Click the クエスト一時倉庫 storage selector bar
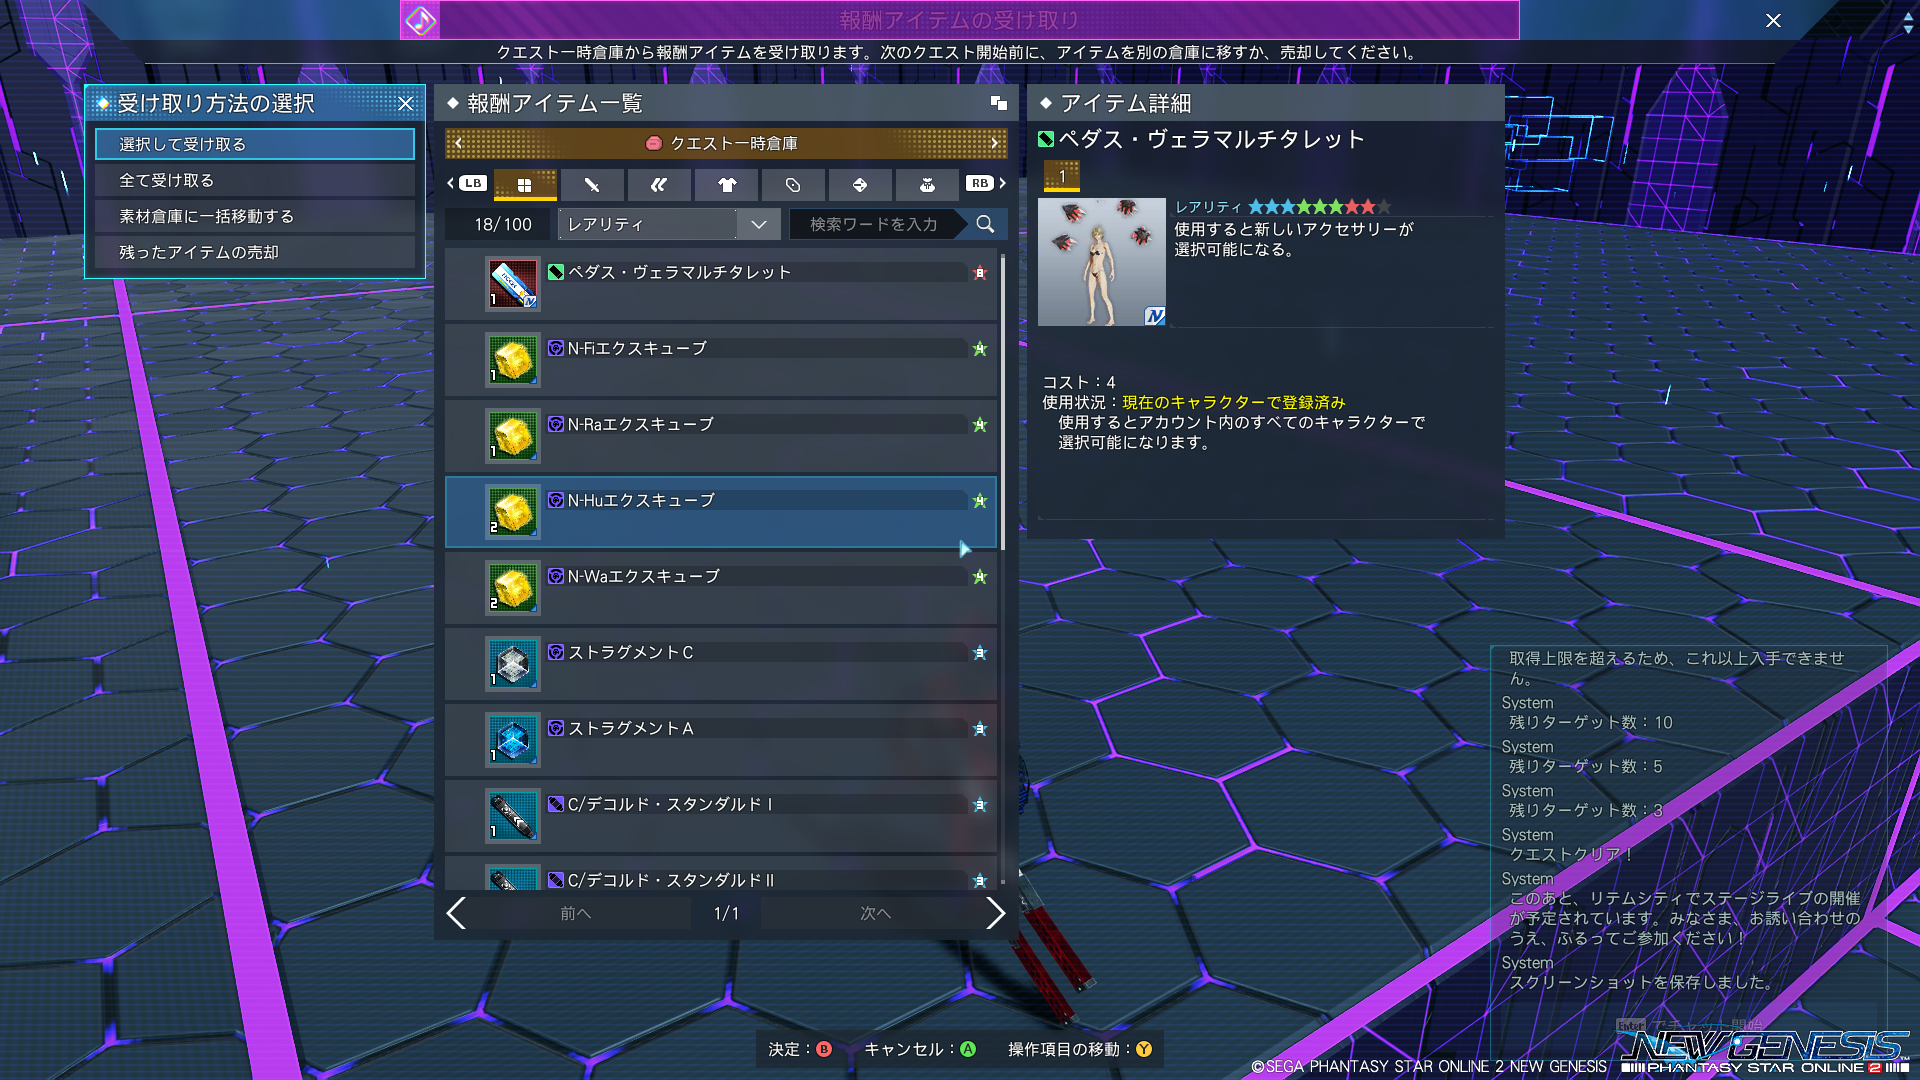The height and width of the screenshot is (1080, 1920). pyautogui.click(x=726, y=143)
